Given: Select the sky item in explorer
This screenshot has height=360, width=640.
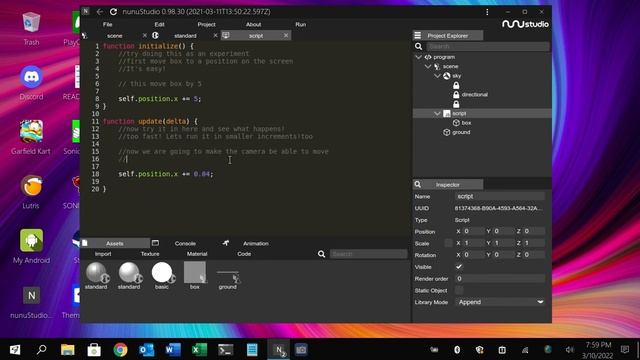Looking at the screenshot, I should pyautogui.click(x=457, y=76).
